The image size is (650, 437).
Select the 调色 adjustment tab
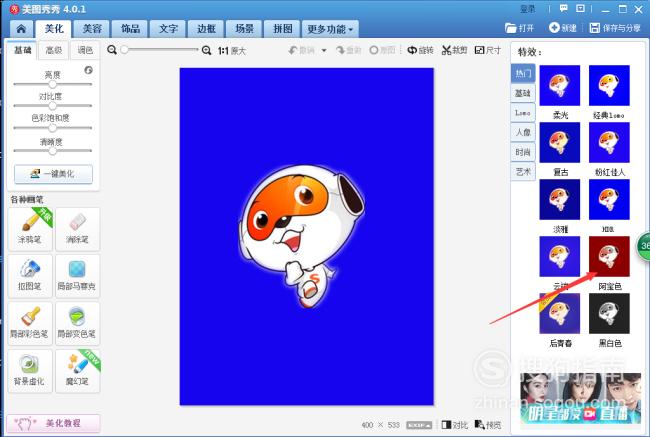[85, 50]
